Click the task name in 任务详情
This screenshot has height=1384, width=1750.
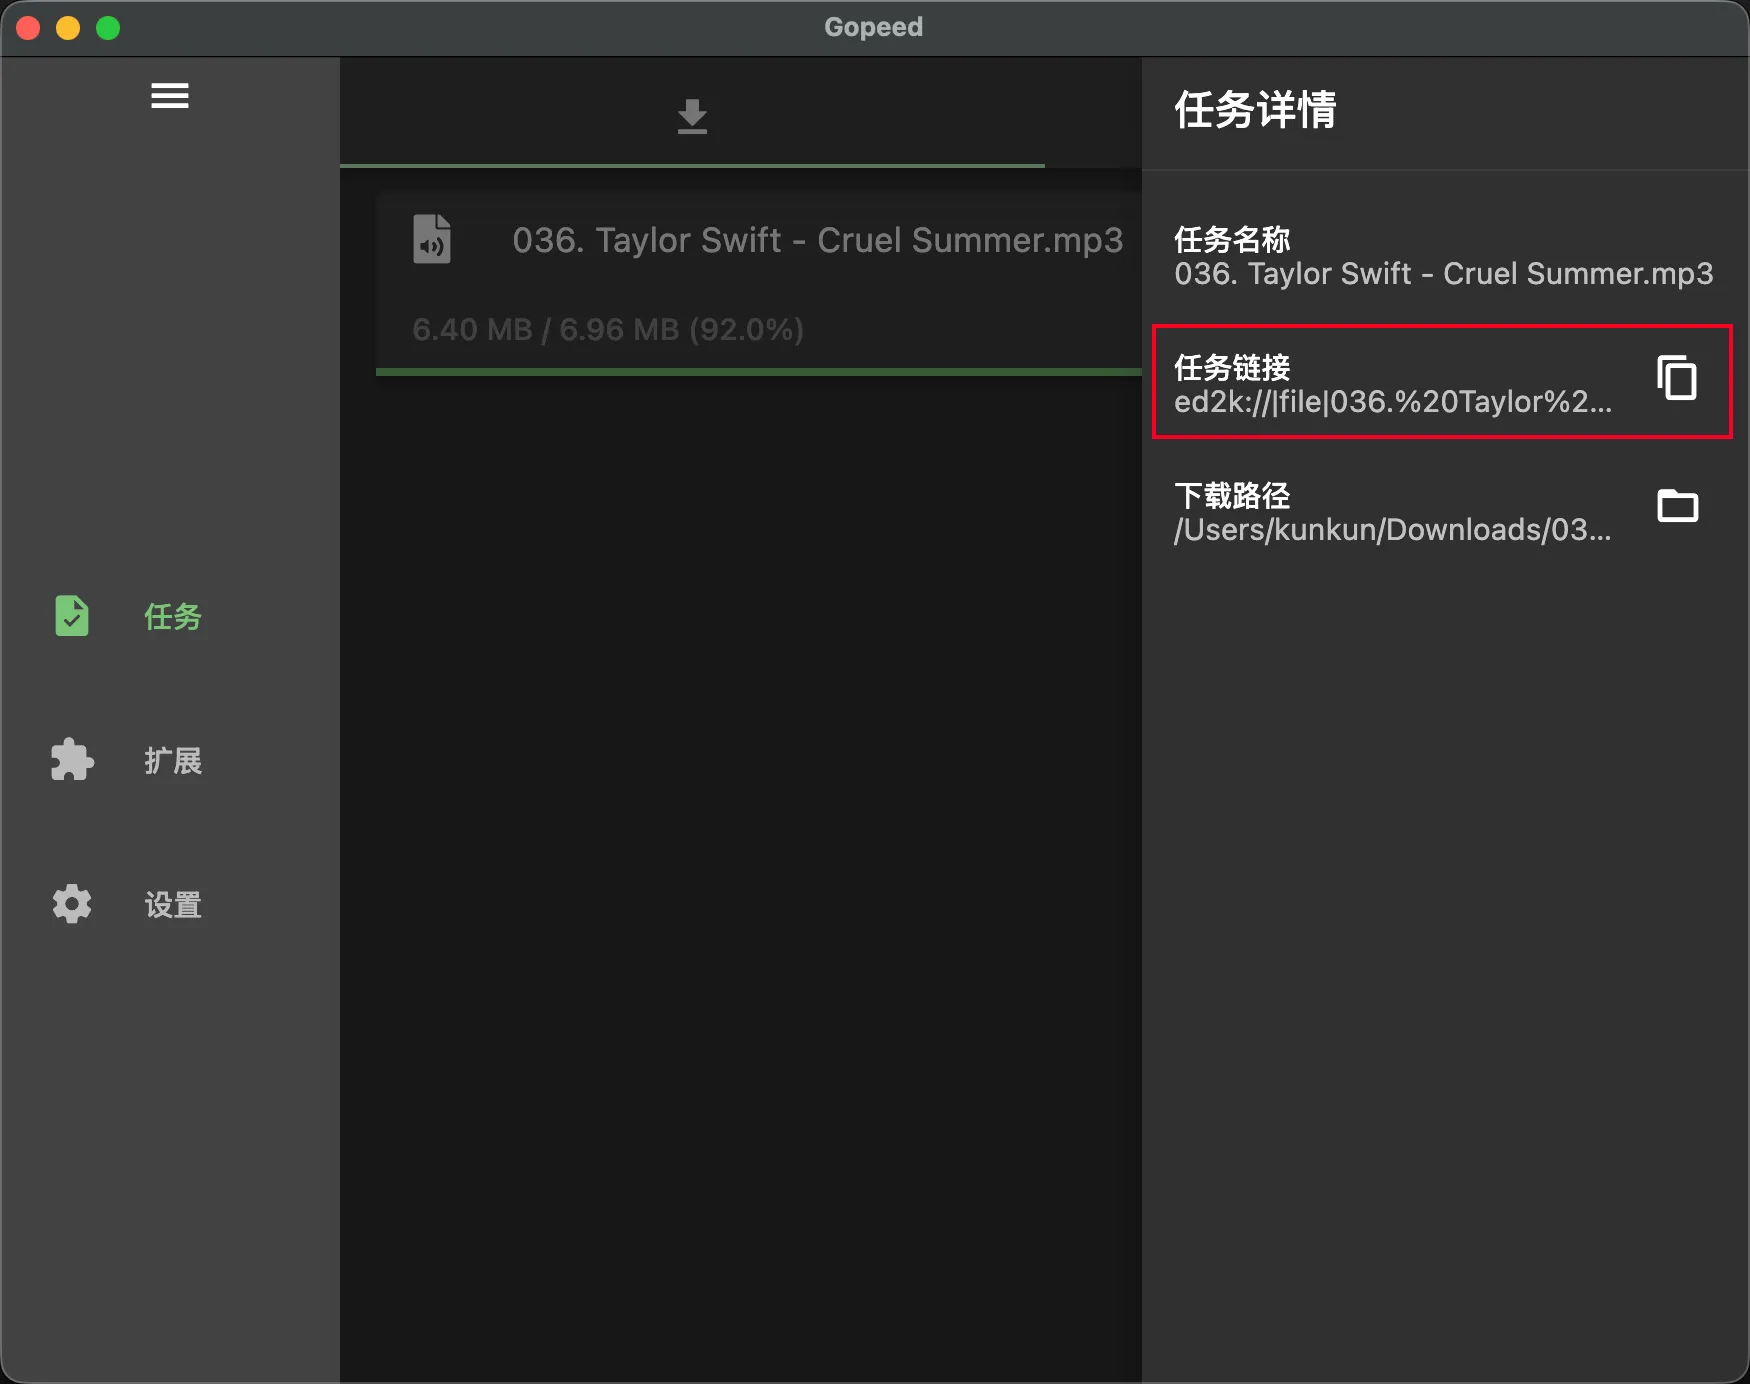tap(1441, 273)
